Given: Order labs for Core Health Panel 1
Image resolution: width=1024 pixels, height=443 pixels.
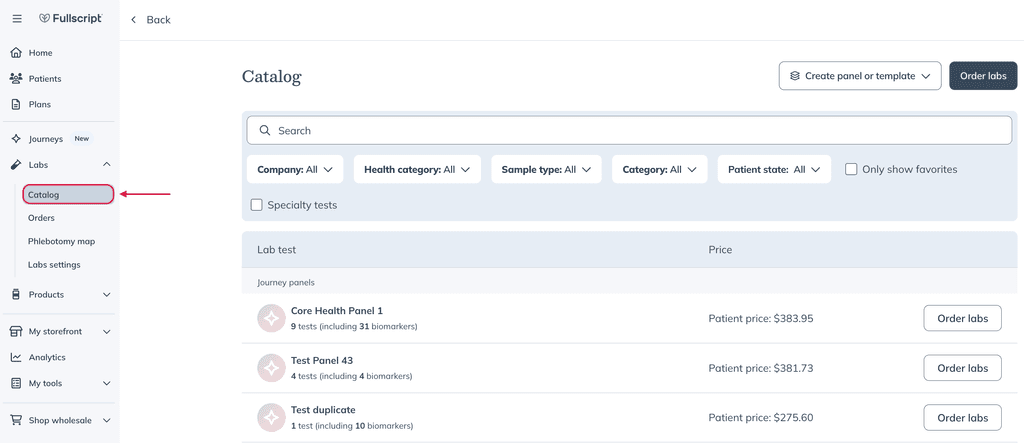Looking at the screenshot, I should pos(963,318).
